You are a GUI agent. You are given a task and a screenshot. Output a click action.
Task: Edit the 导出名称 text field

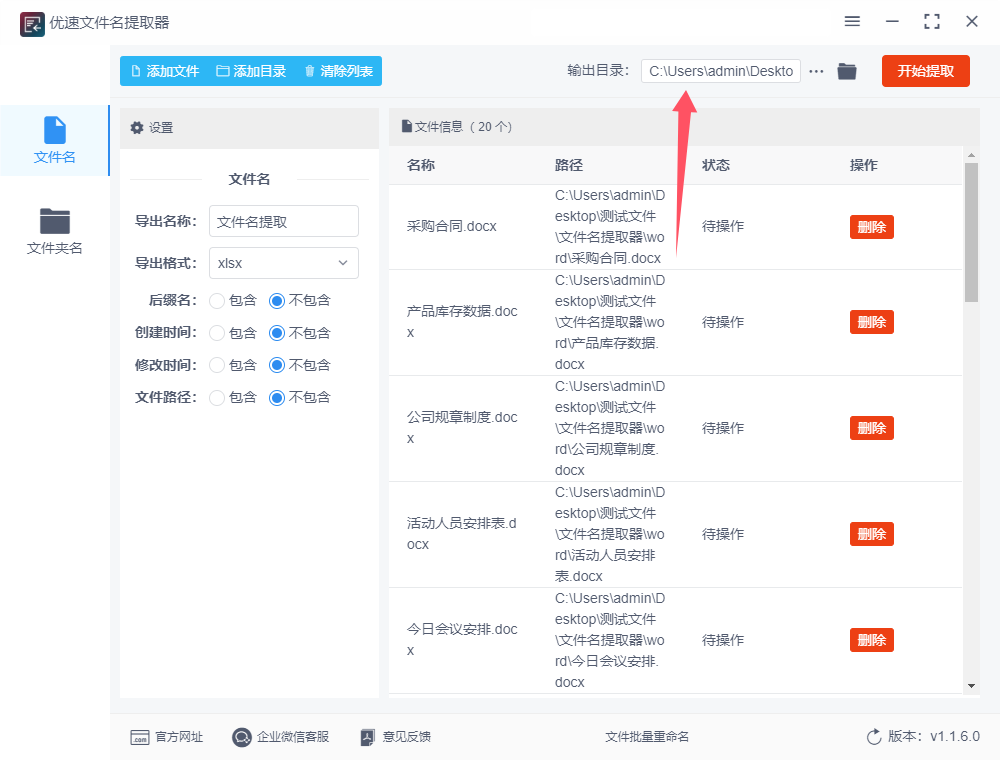(284, 221)
